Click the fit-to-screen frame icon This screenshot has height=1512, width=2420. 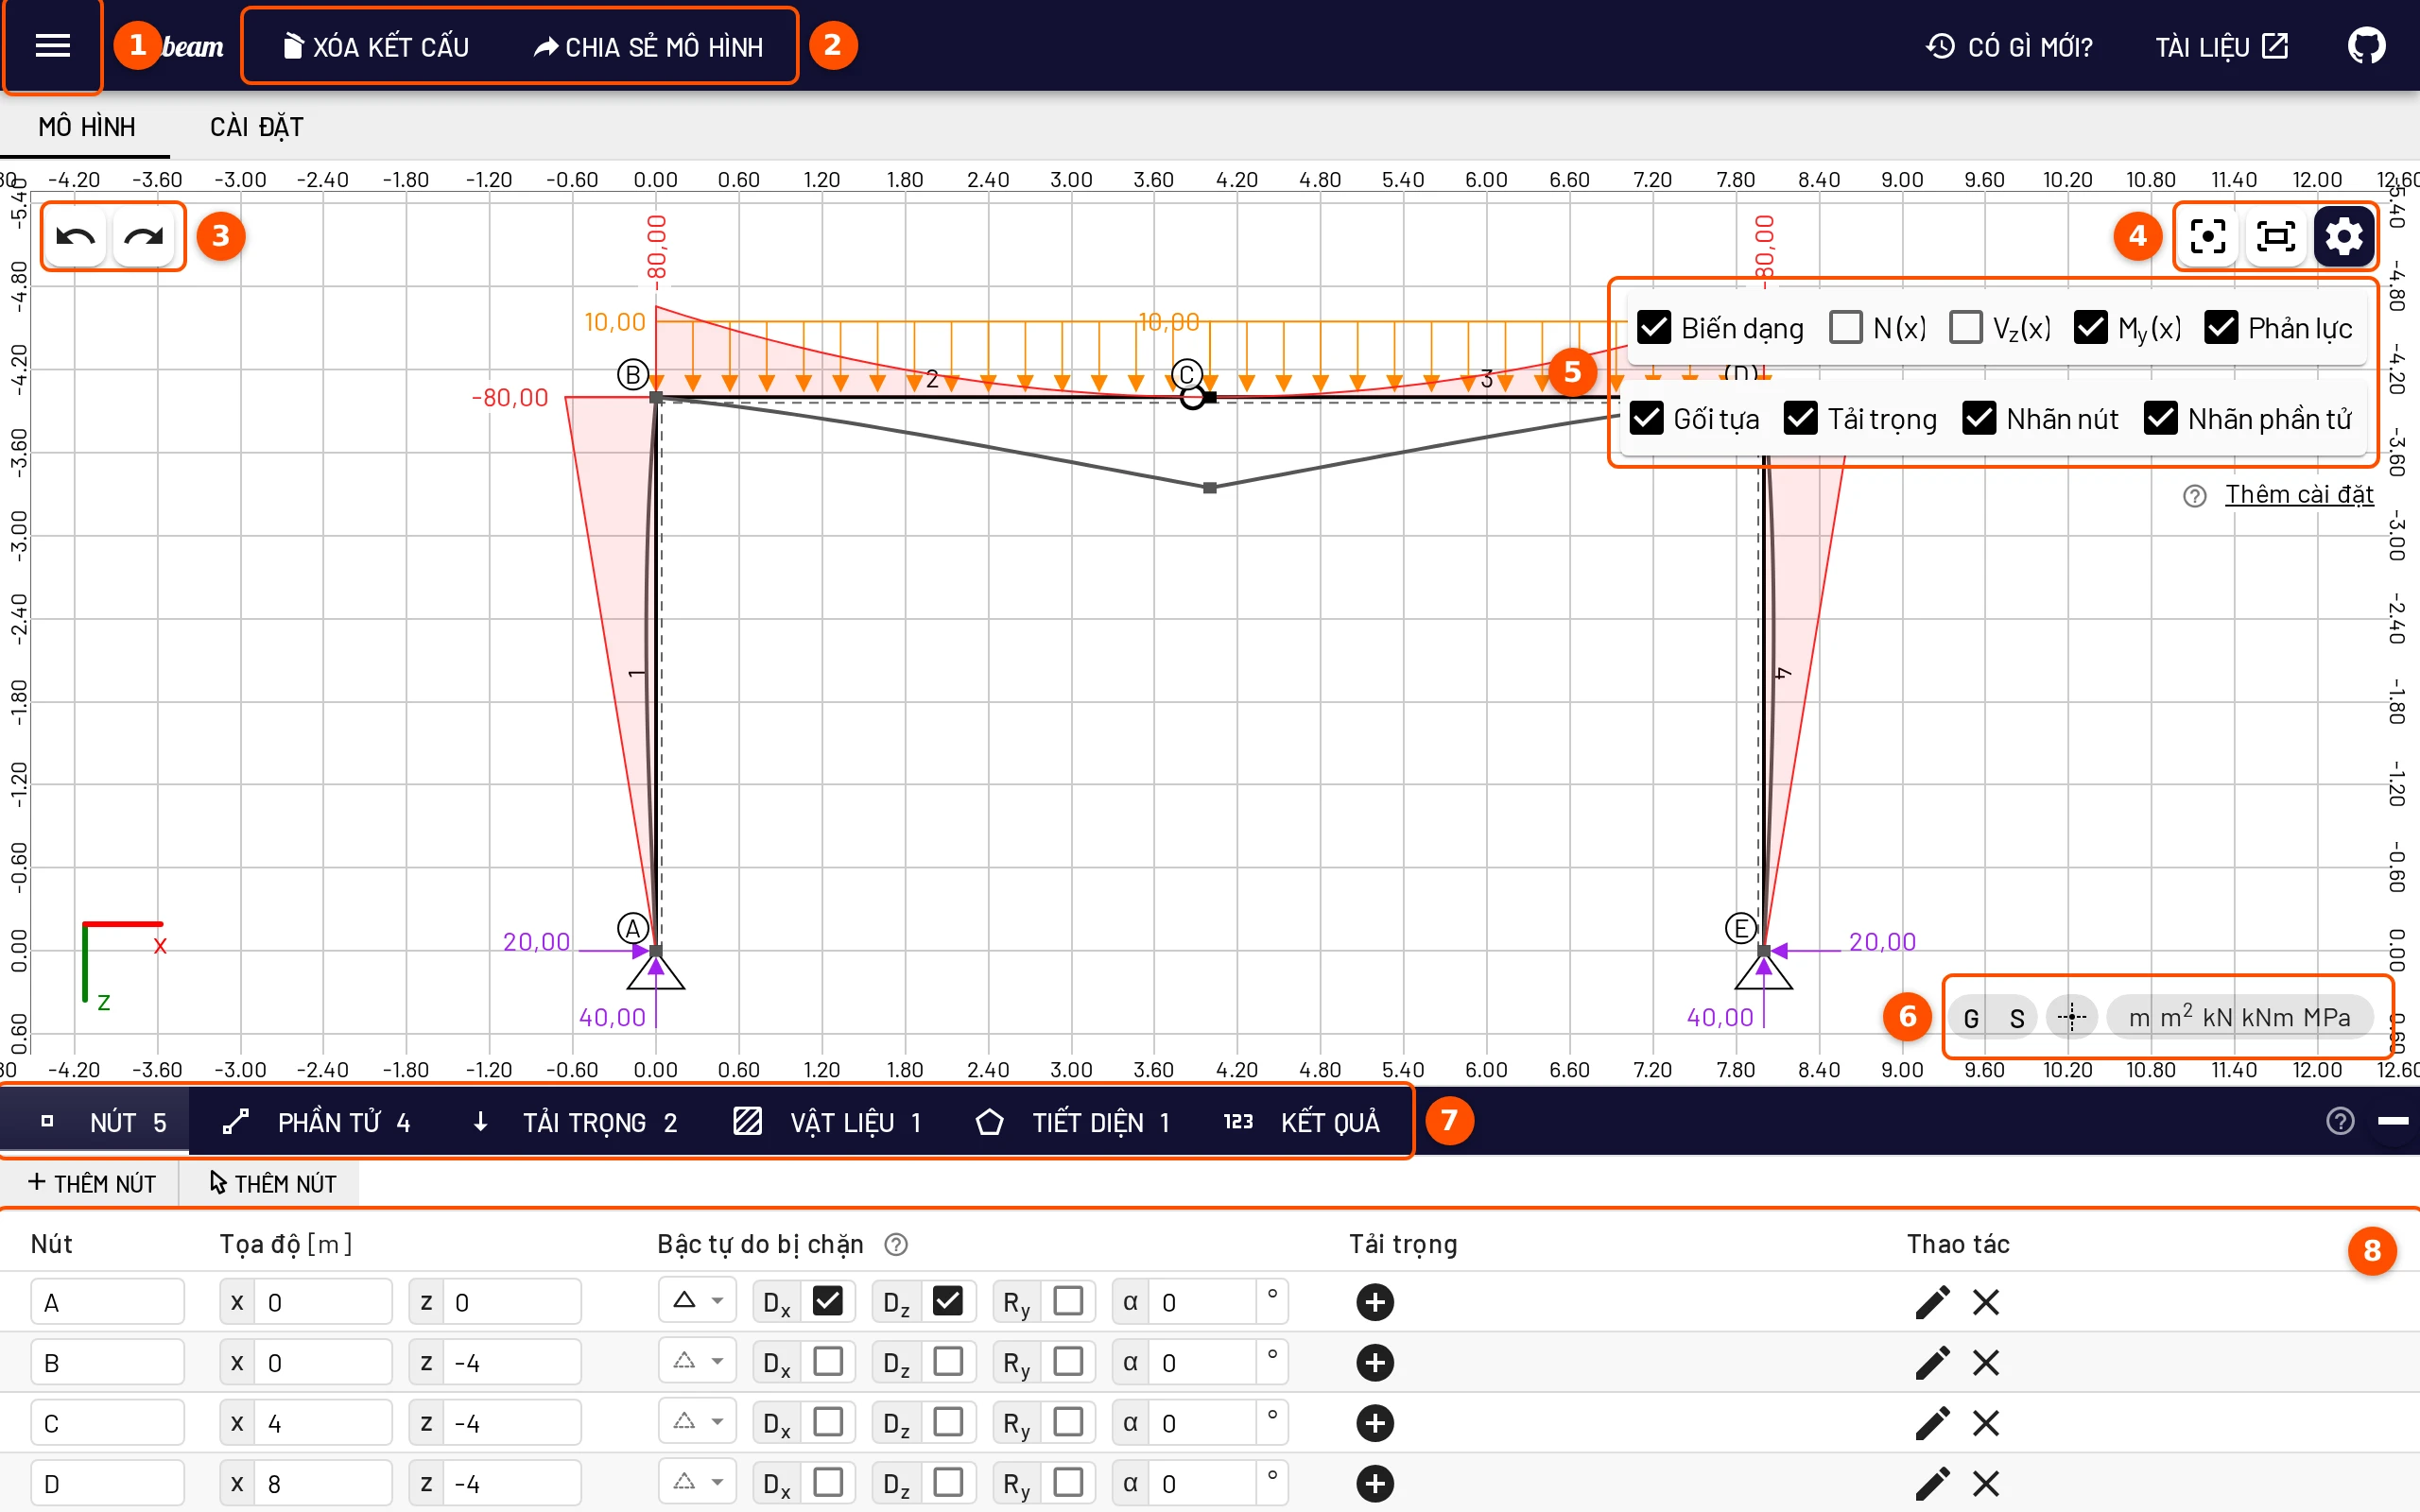point(2276,237)
